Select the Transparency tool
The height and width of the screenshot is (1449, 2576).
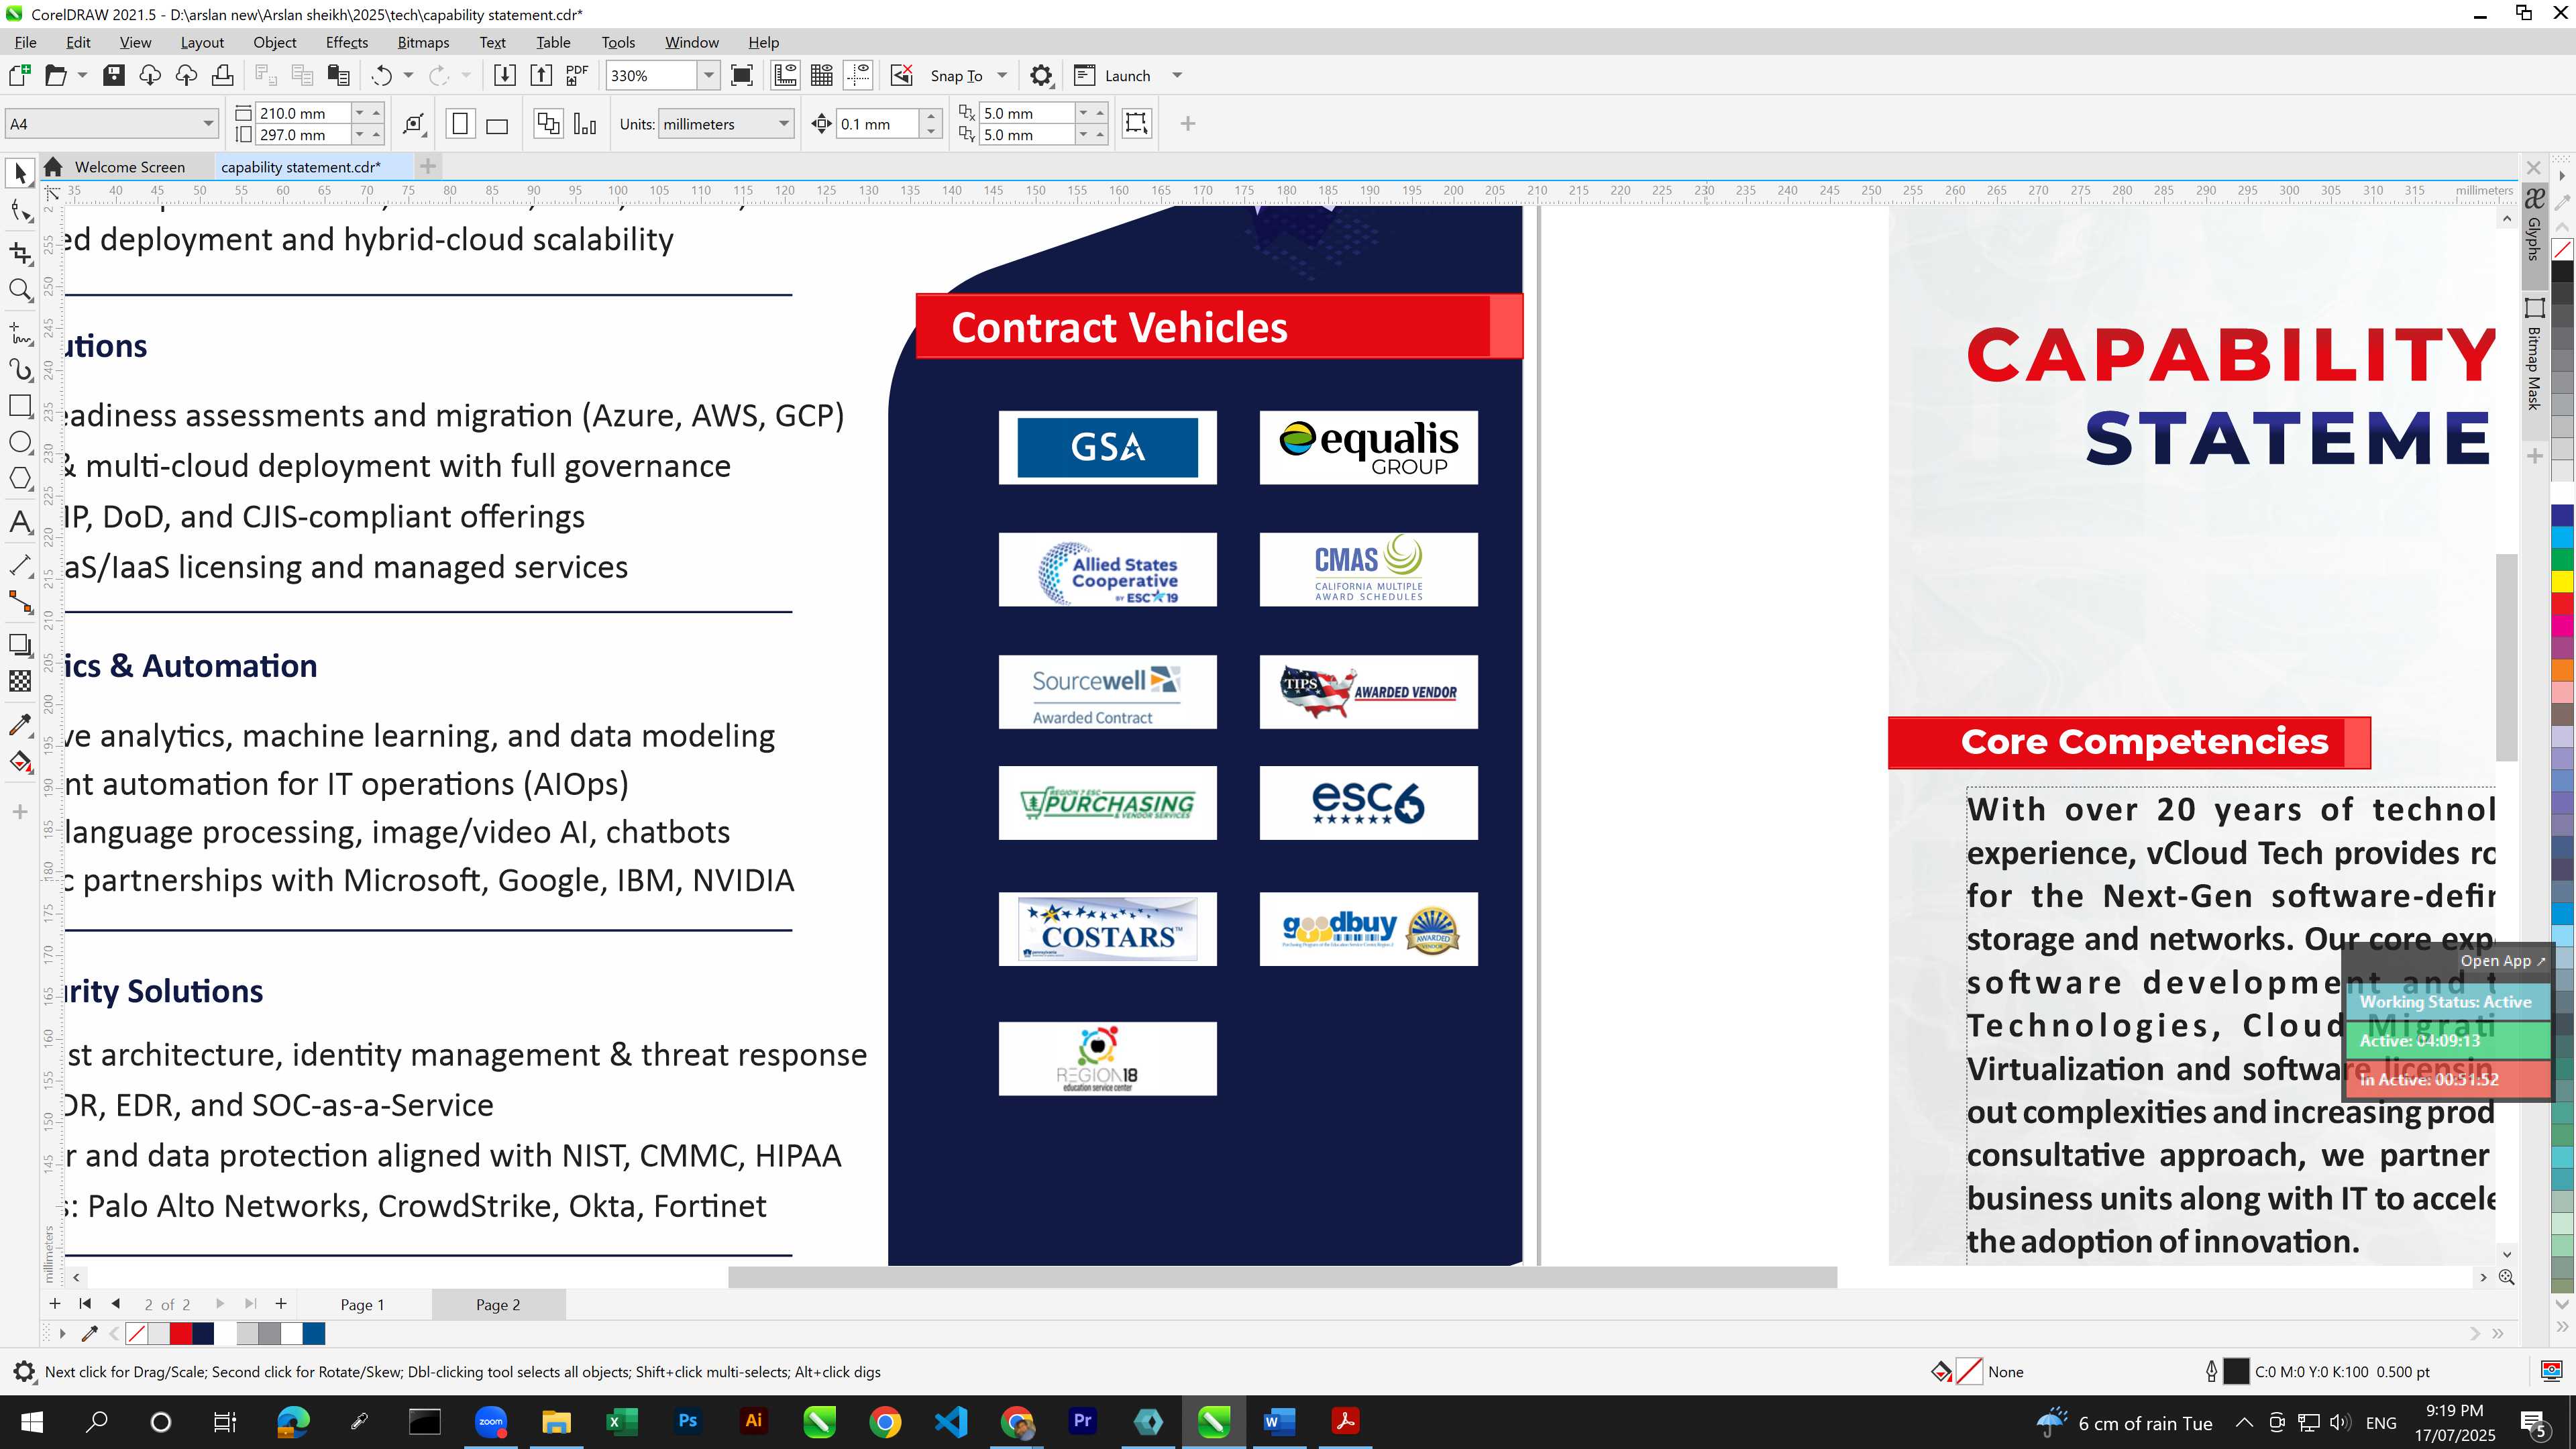coord(20,681)
